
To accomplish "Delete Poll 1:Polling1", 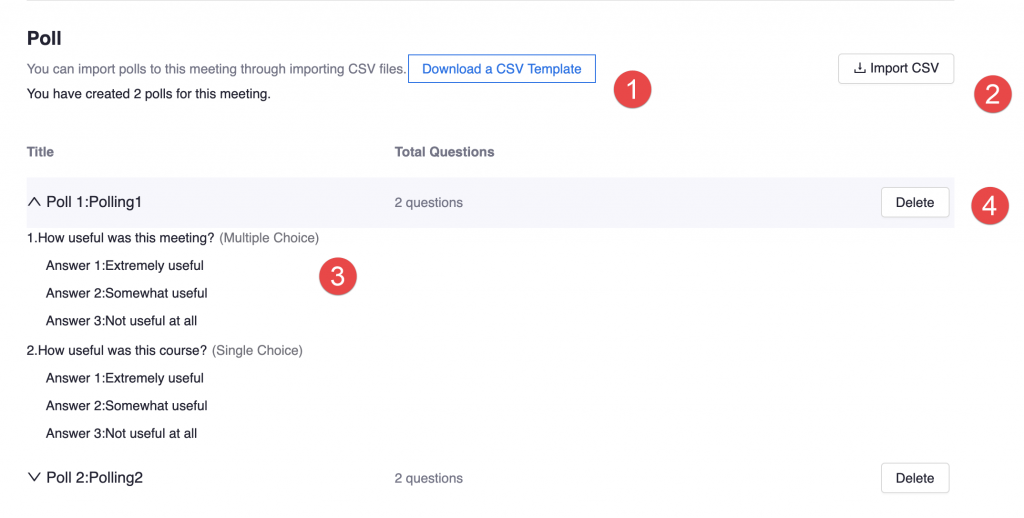I will pyautogui.click(x=915, y=202).
